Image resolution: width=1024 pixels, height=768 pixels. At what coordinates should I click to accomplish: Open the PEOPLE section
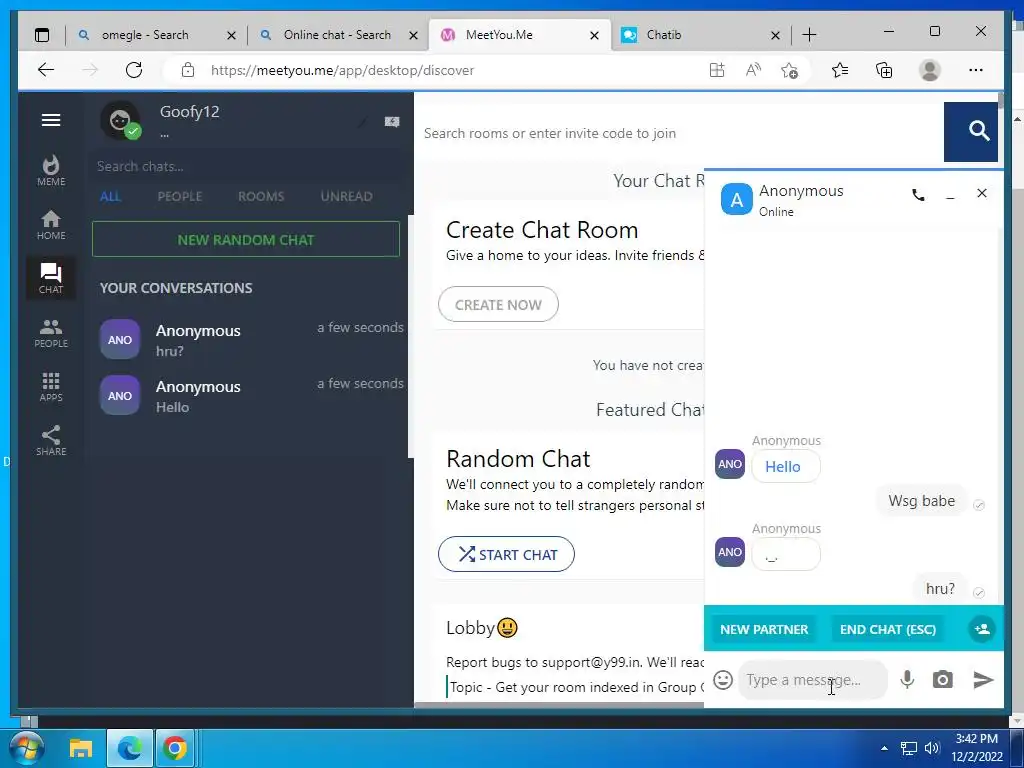click(51, 332)
